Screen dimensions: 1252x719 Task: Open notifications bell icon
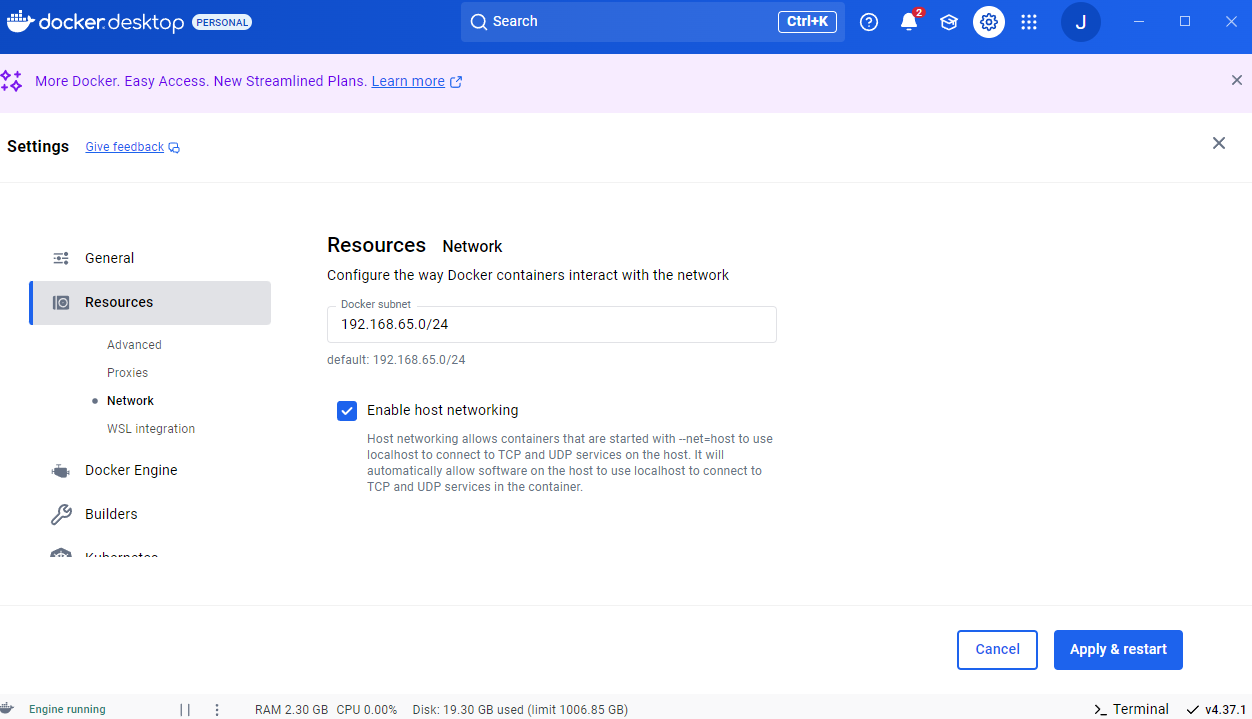[x=909, y=22]
